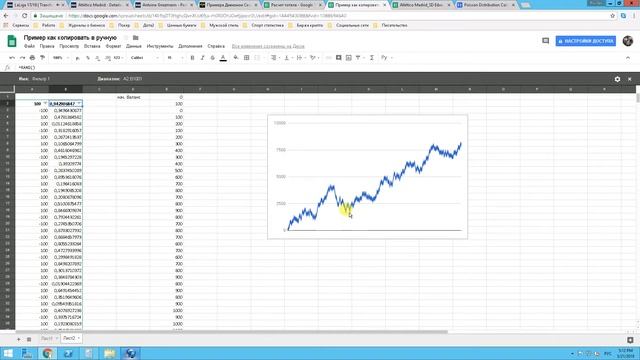640x360 pixels.
Task: Click the Functions sigma icon
Action: coord(372,58)
